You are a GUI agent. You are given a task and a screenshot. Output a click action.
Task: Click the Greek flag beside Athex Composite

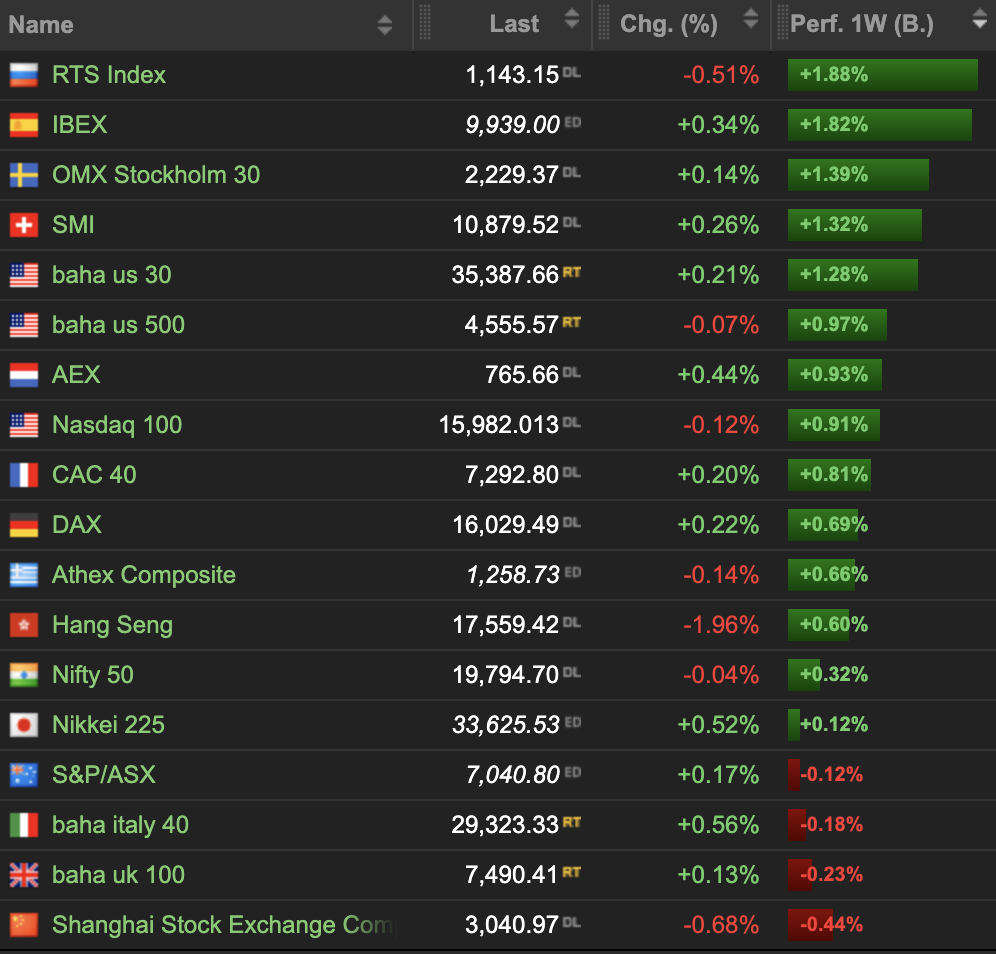tap(24, 575)
